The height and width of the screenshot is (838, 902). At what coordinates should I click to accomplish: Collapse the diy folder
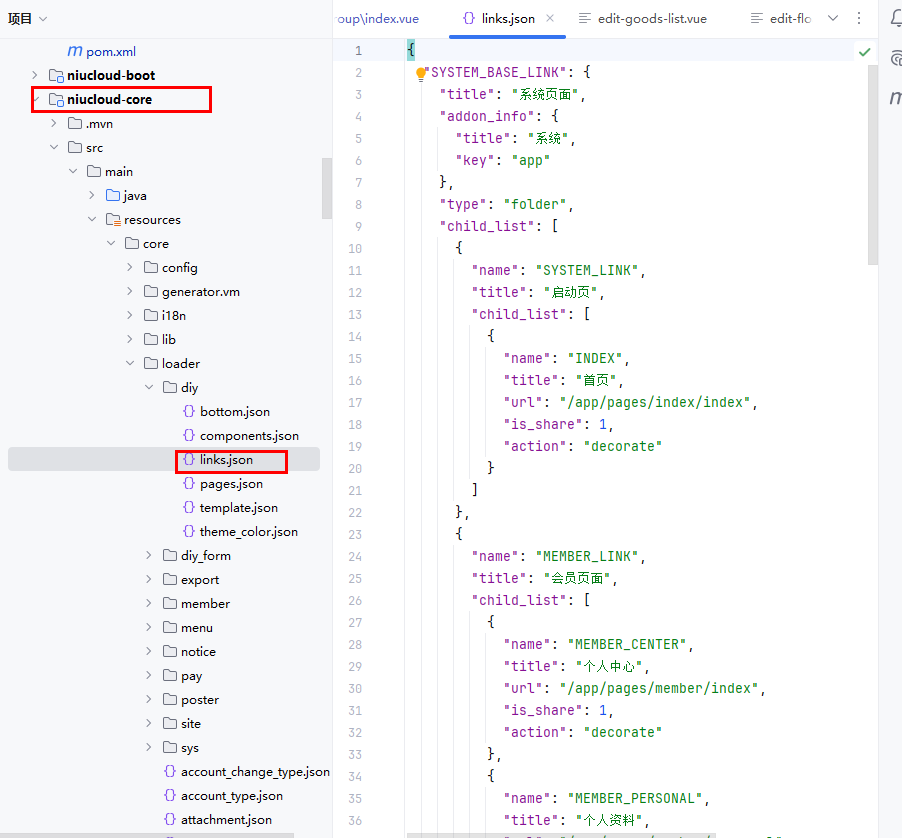(x=149, y=388)
